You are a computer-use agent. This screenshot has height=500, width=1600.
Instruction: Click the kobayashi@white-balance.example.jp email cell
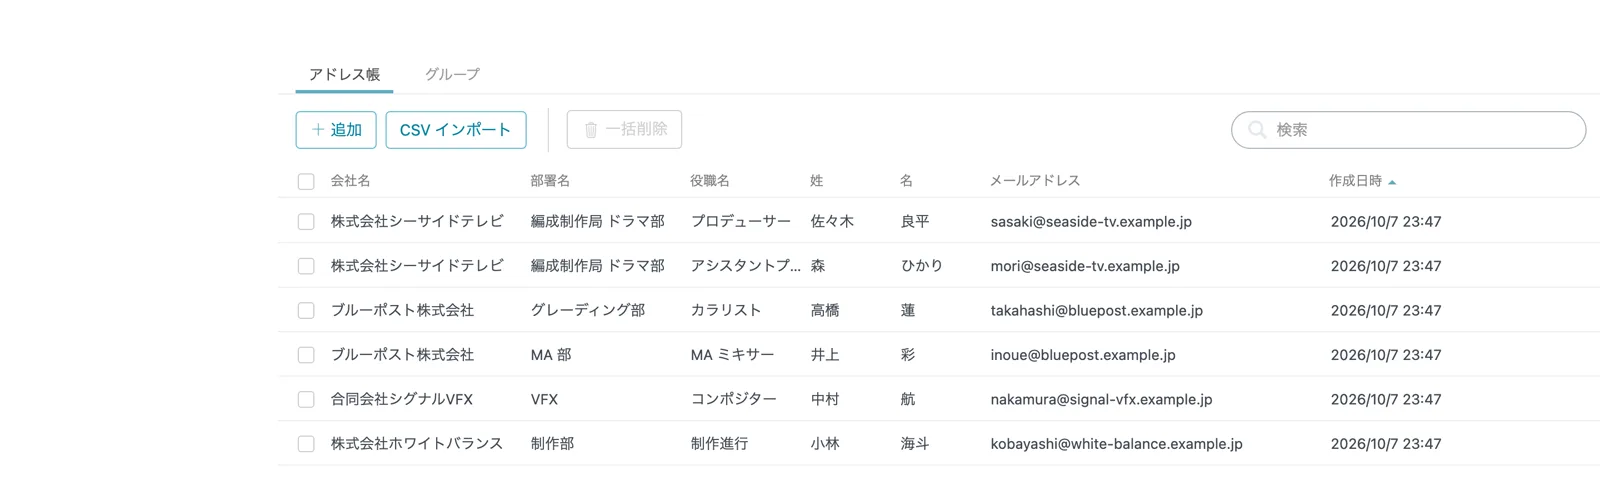[1117, 444]
